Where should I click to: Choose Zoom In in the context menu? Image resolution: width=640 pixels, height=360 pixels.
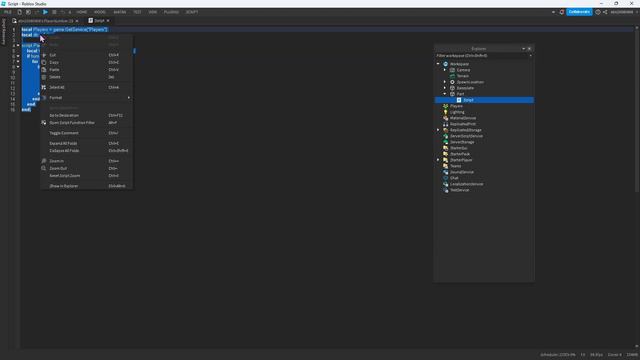click(x=87, y=161)
